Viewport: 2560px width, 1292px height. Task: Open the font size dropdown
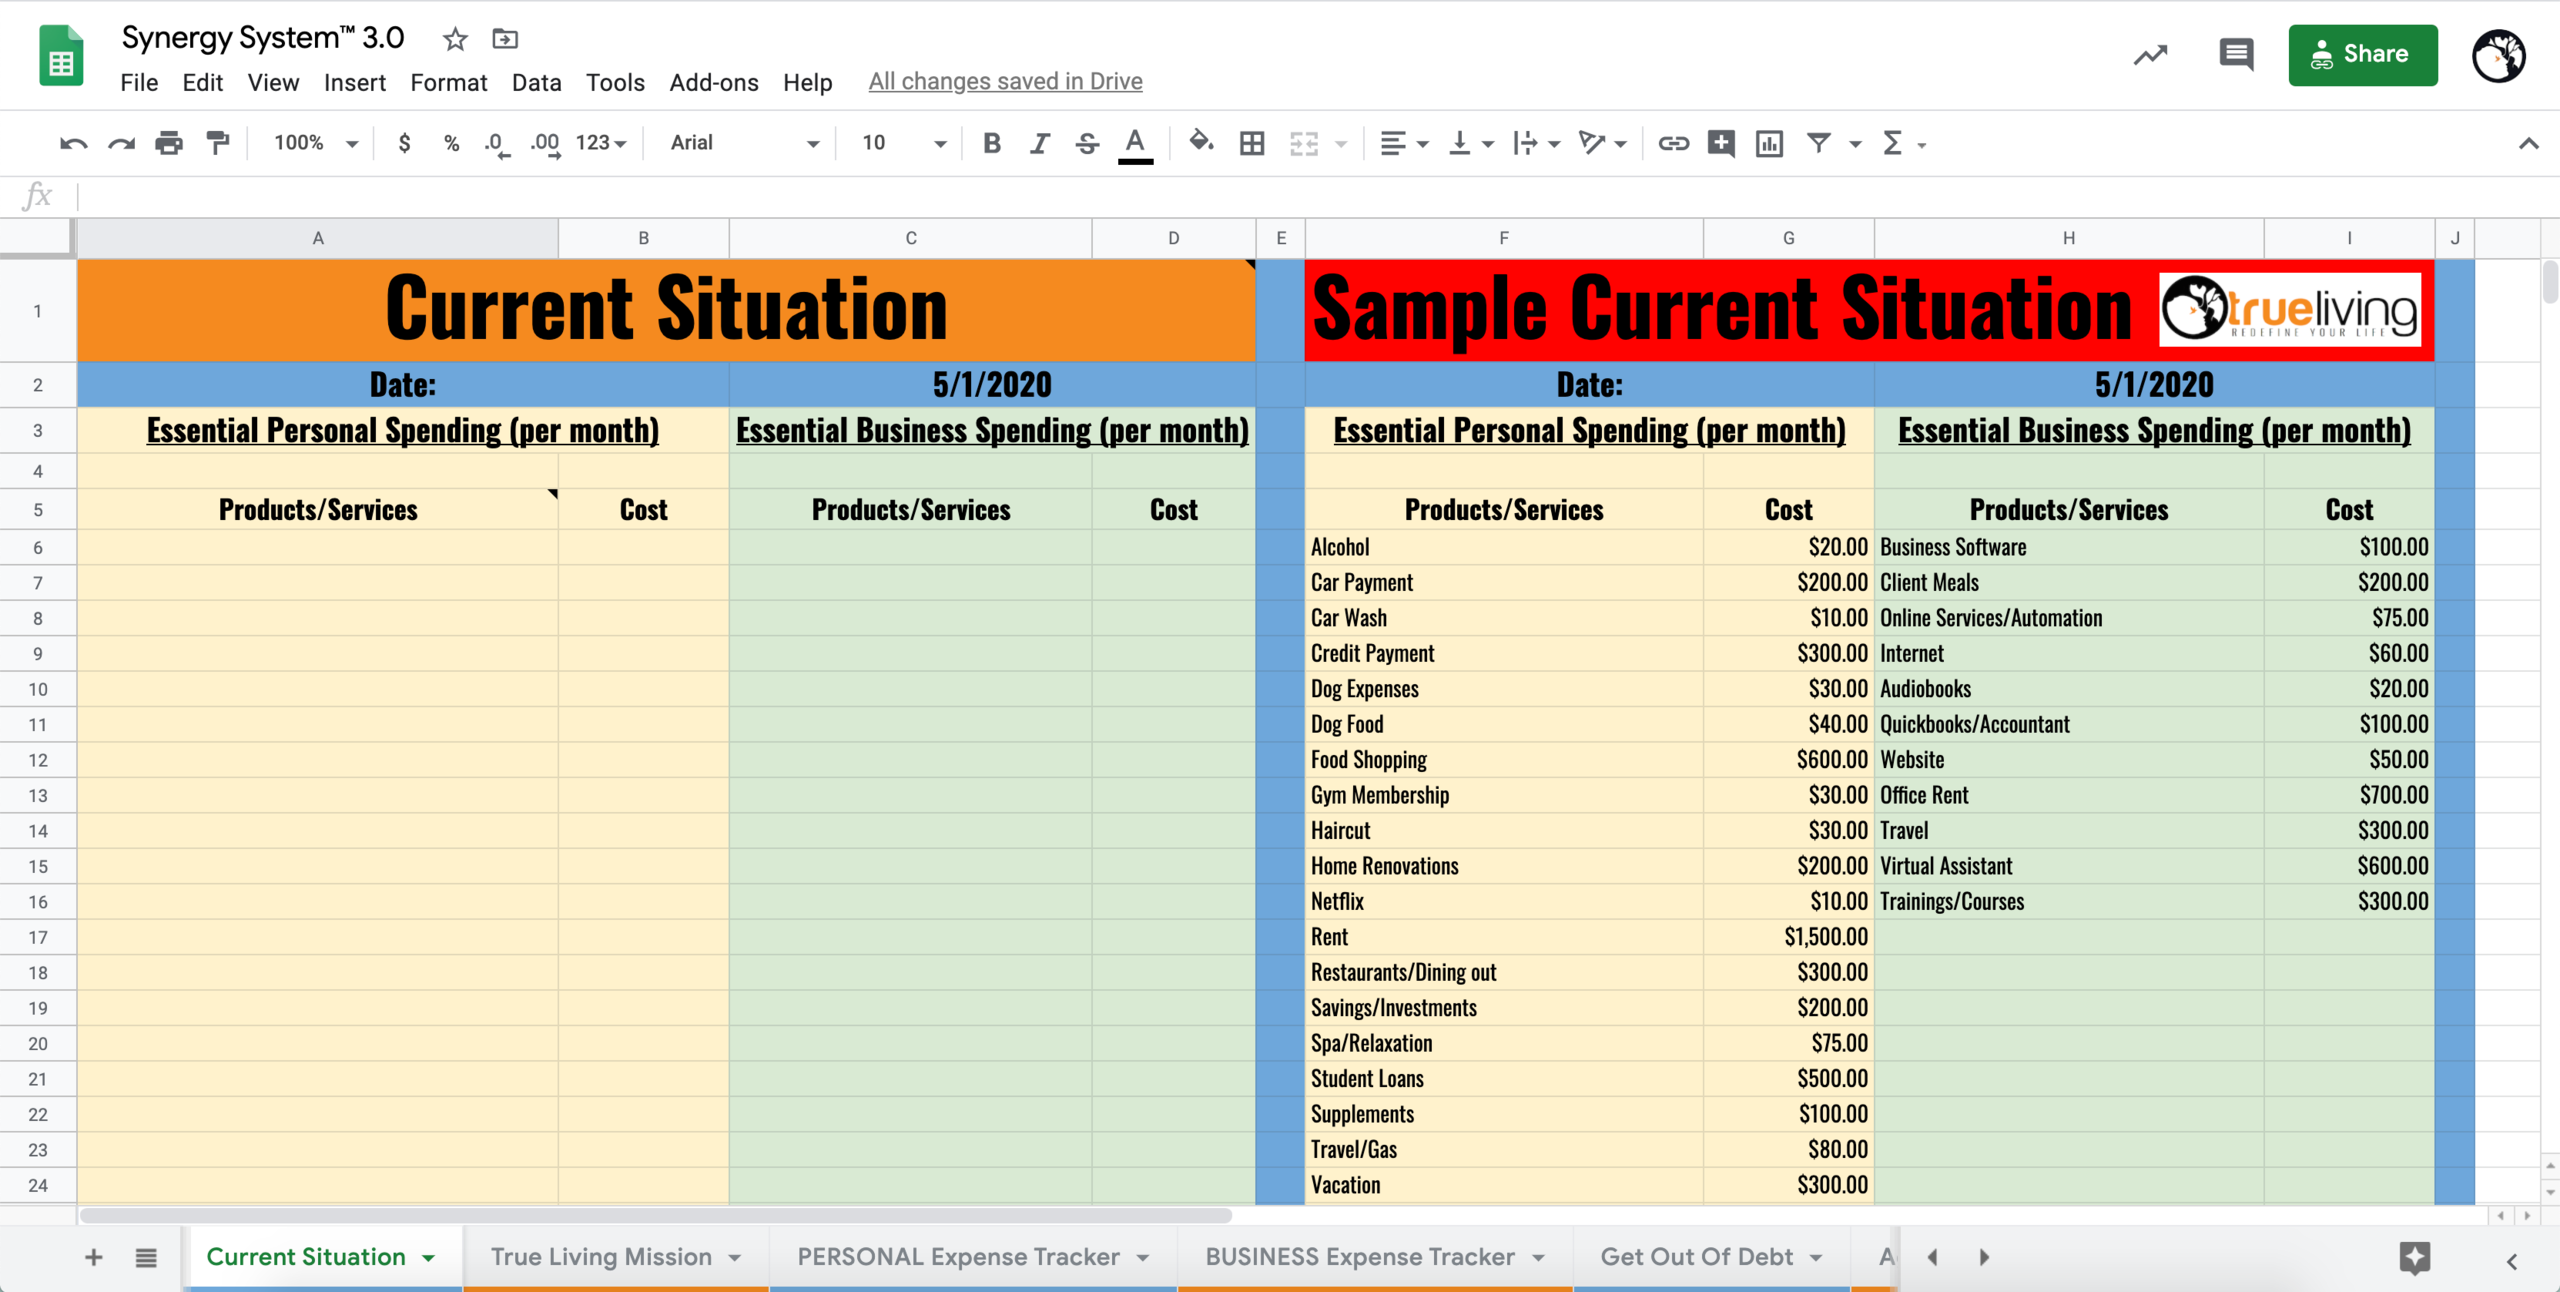click(903, 143)
